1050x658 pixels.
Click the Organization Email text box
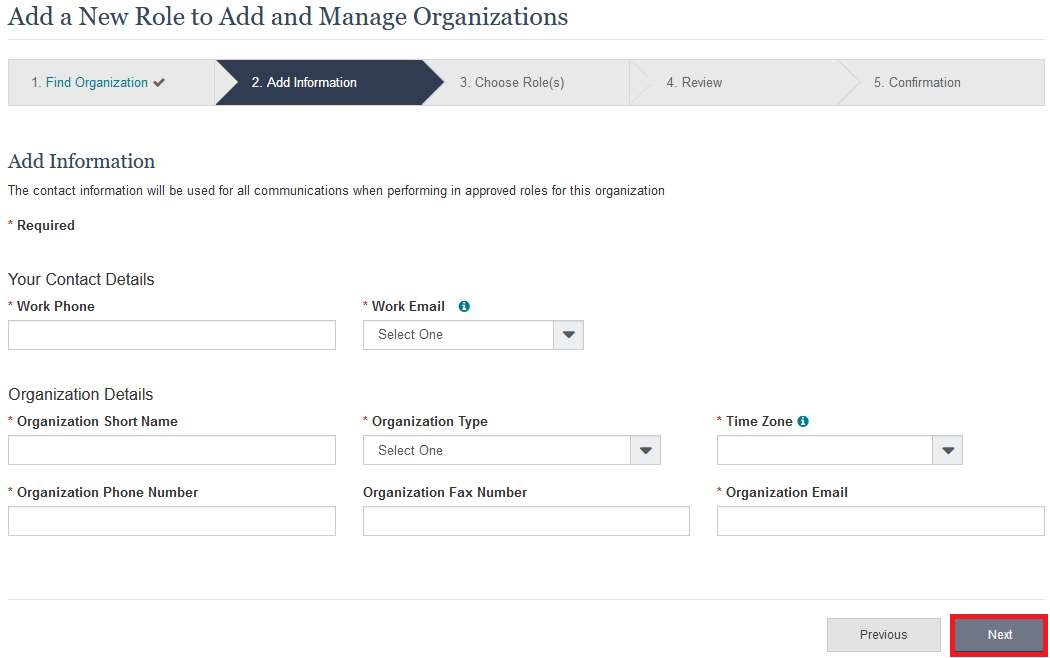(880, 521)
